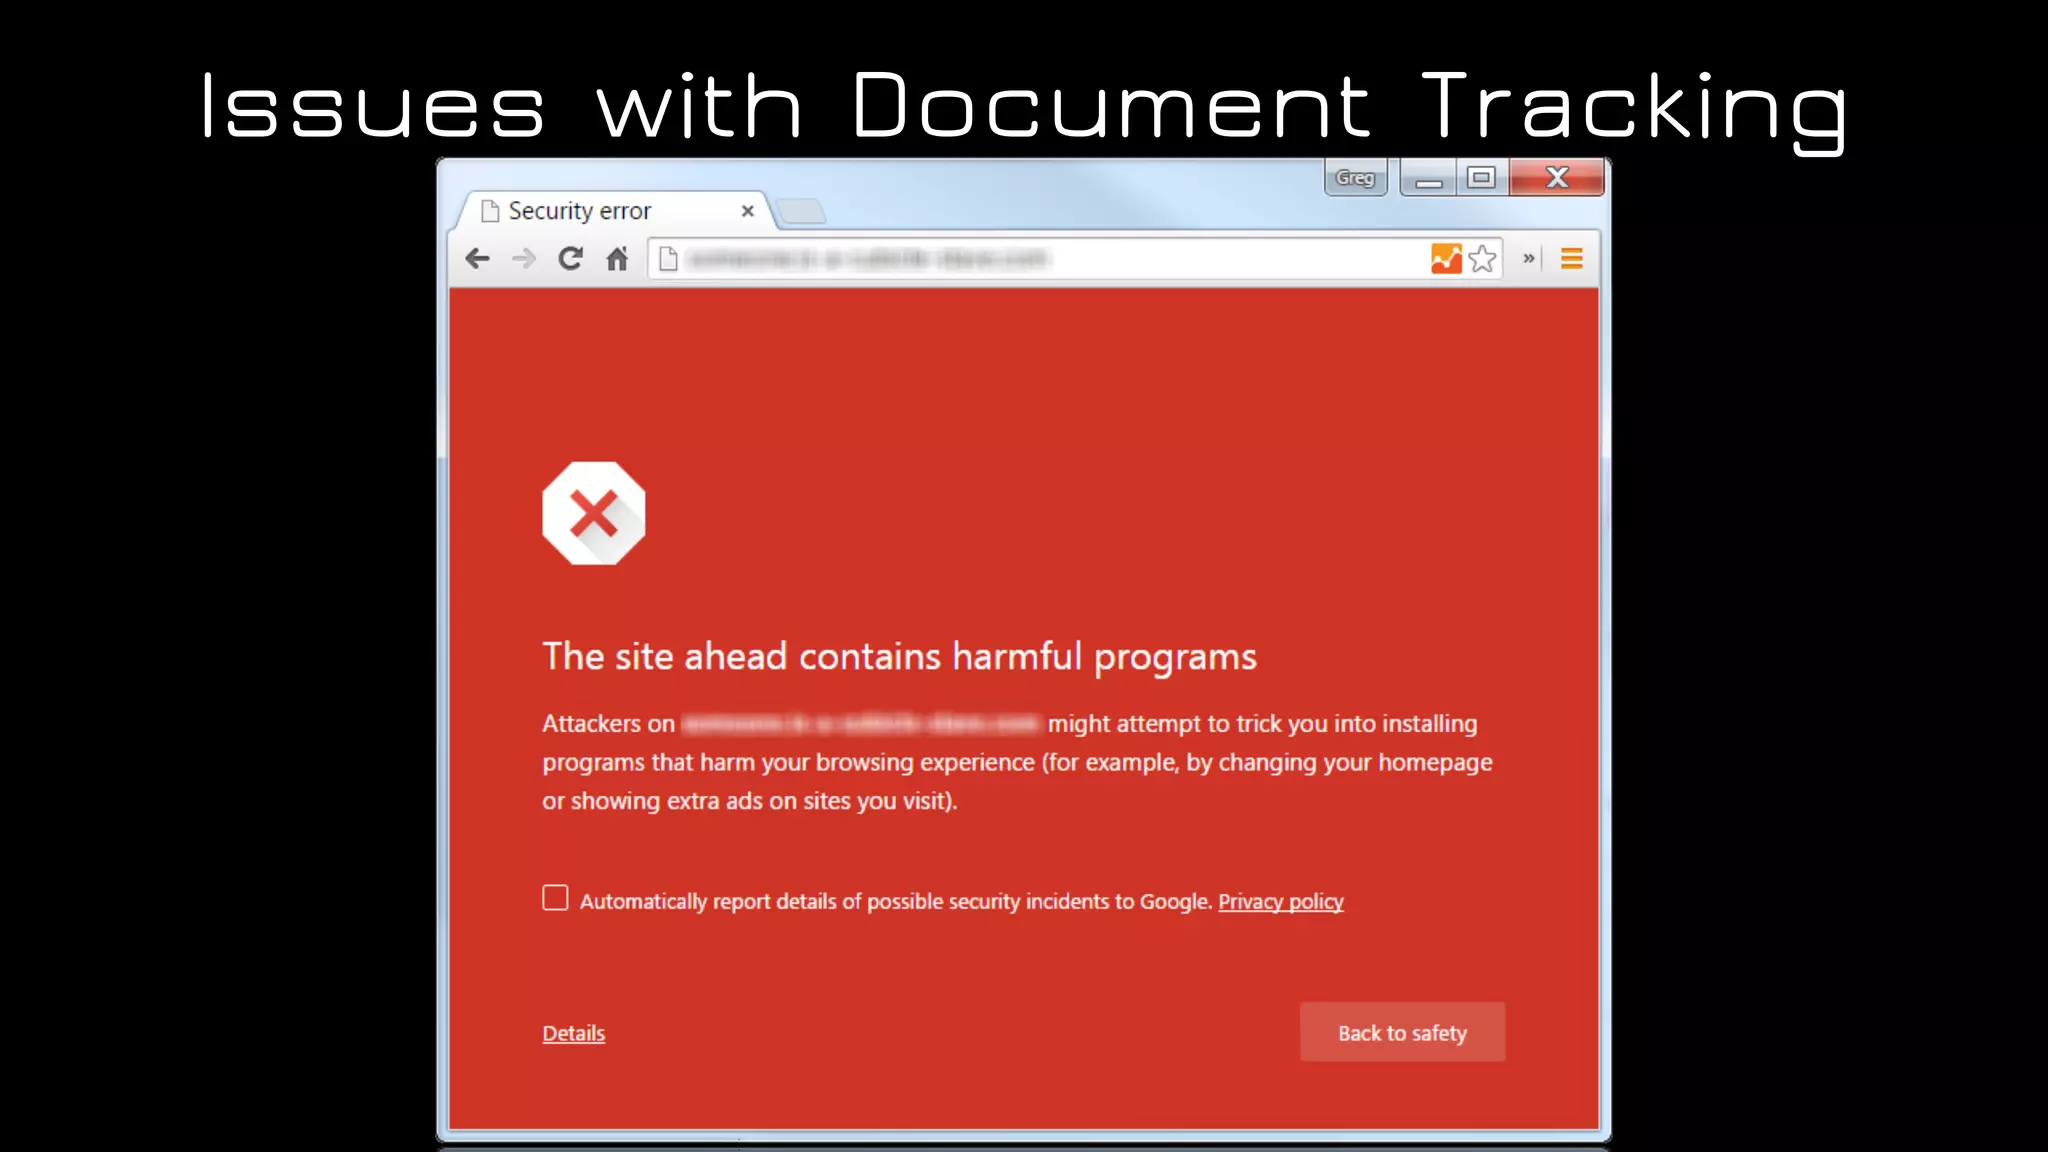Click the blurred site name in warning text

click(861, 723)
